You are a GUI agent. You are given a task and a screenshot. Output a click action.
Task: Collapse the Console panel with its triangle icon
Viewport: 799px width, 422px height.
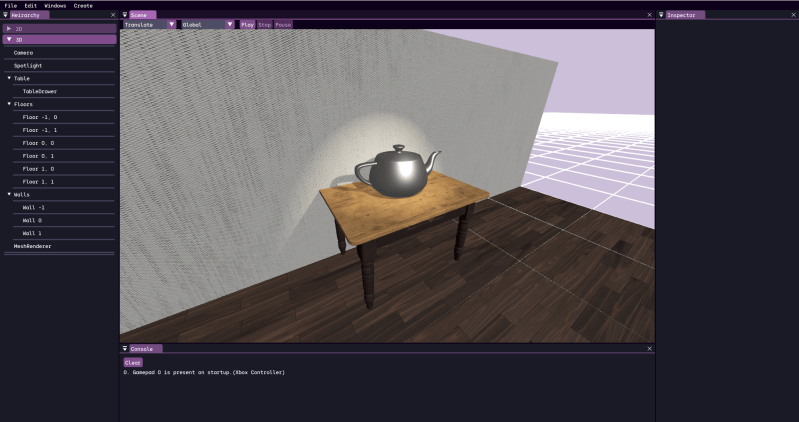[125, 349]
